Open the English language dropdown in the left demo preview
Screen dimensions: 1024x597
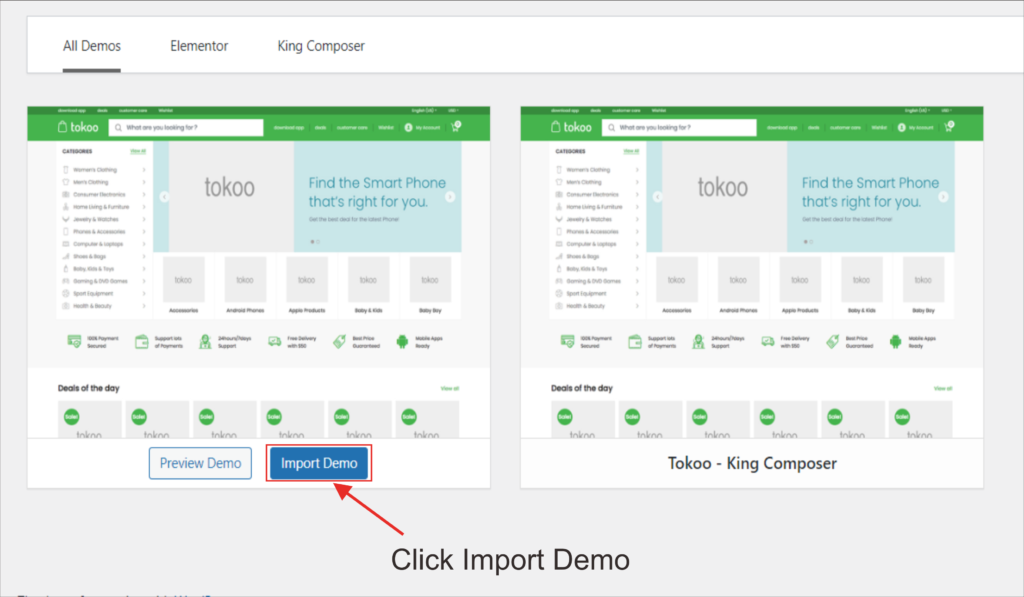pyautogui.click(x=424, y=110)
